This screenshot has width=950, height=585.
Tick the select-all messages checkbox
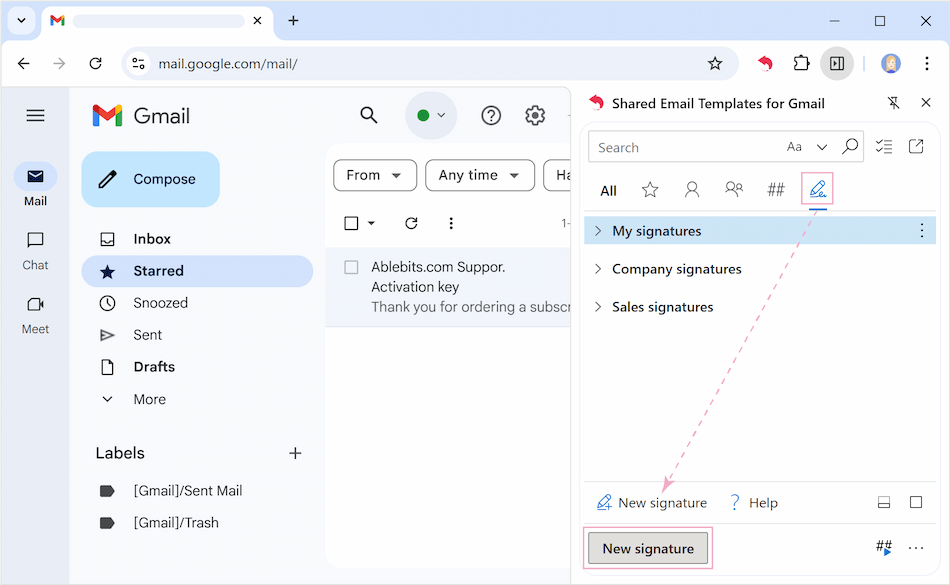[x=351, y=223]
